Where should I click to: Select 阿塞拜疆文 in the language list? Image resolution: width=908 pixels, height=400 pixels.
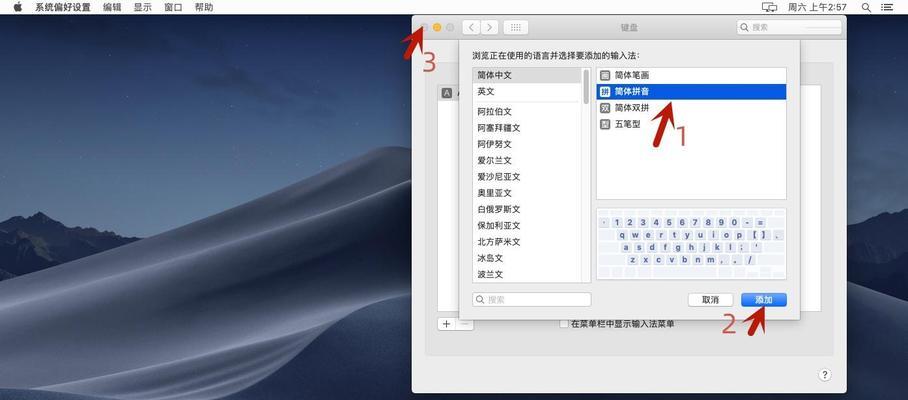526,128
